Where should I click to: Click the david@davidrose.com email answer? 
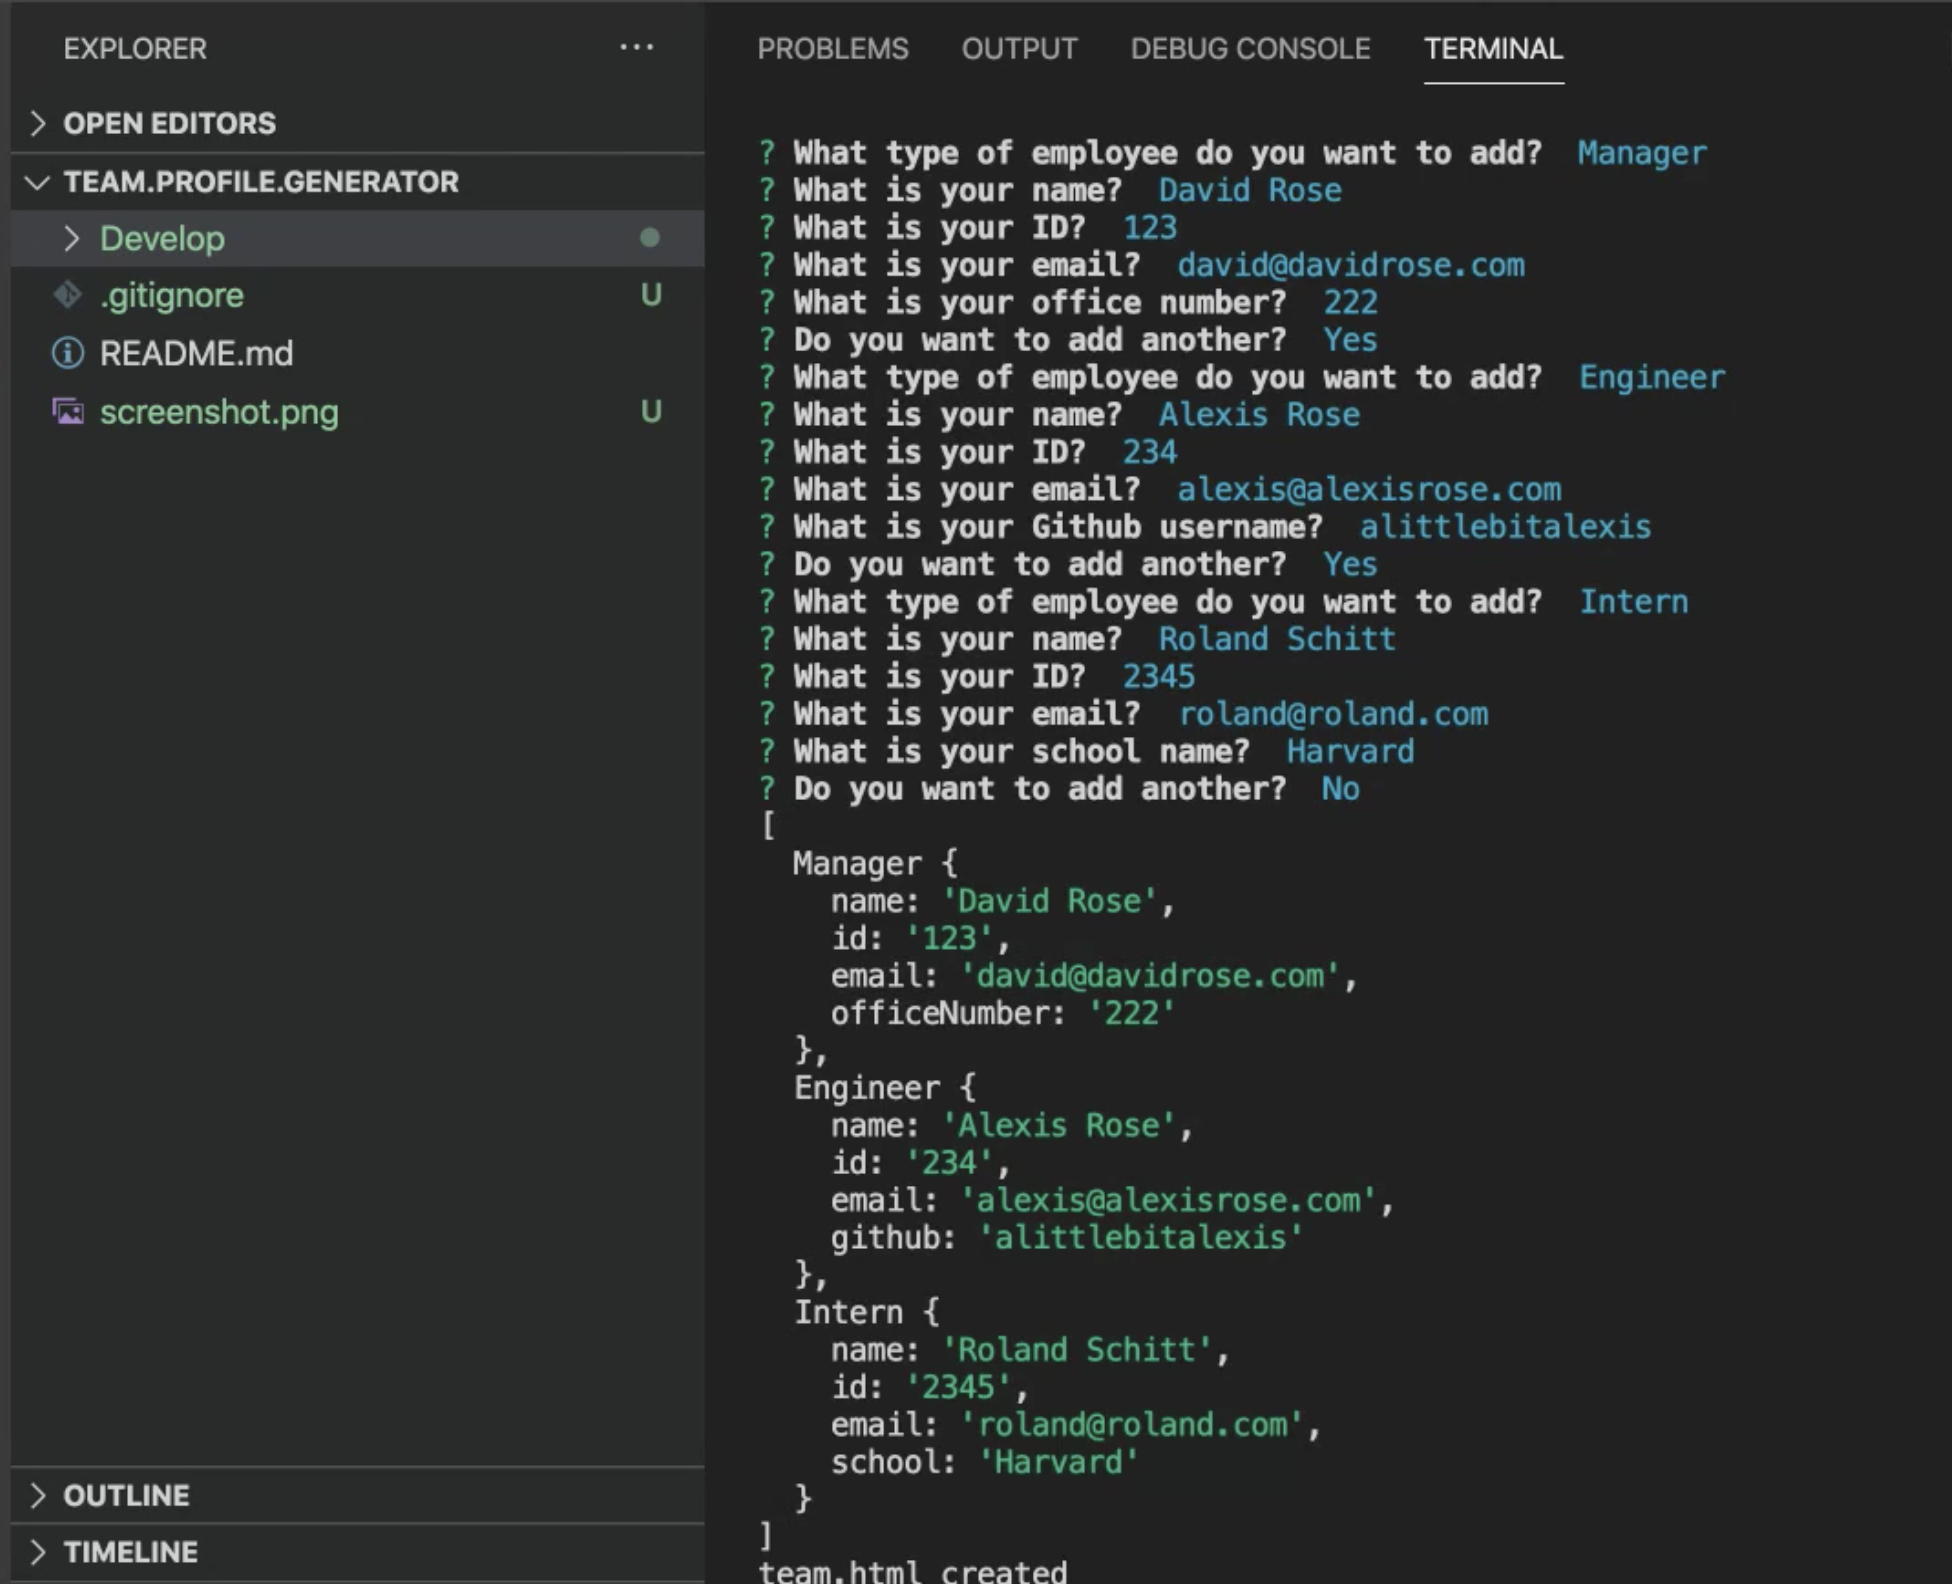click(1351, 265)
